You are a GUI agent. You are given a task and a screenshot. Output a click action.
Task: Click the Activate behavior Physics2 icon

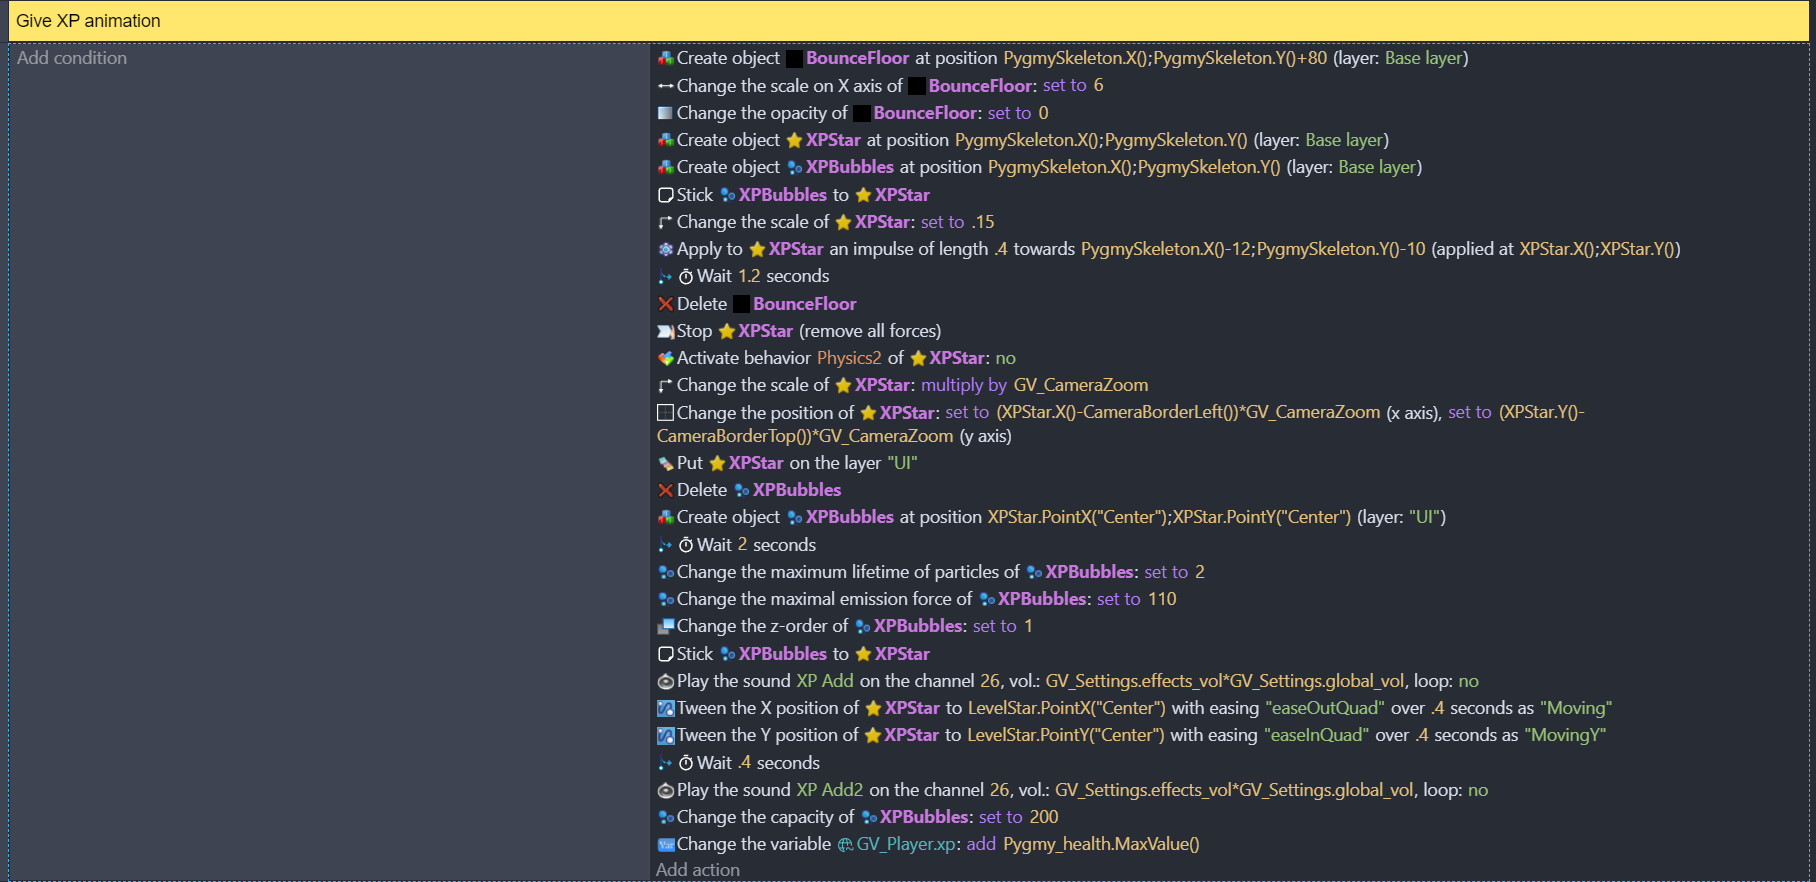click(x=665, y=358)
